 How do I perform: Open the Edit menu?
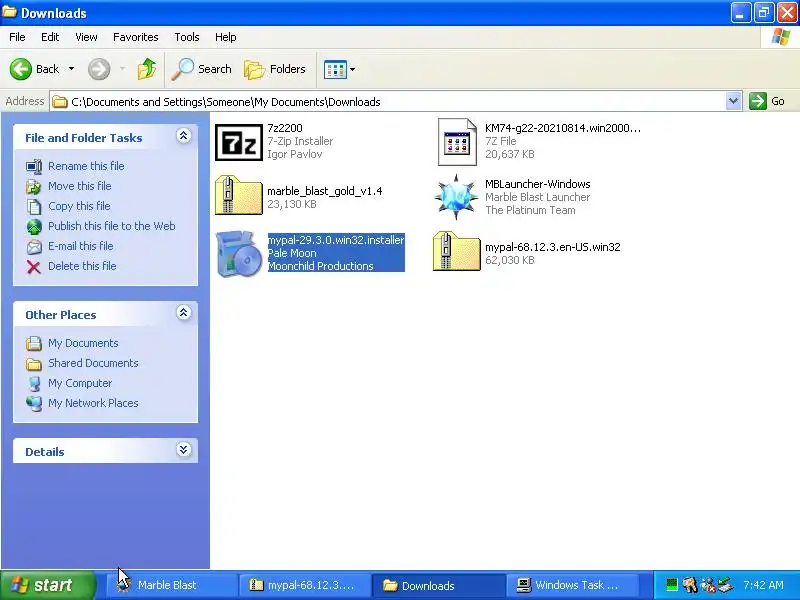(x=50, y=37)
